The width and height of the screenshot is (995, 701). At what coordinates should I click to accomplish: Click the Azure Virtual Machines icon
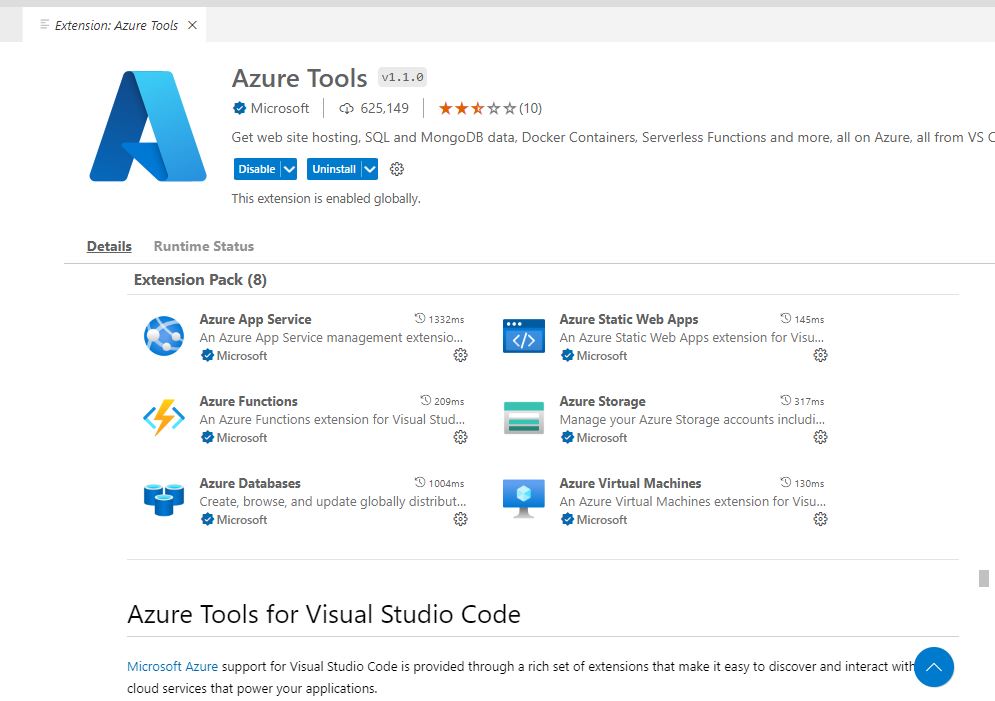524,499
